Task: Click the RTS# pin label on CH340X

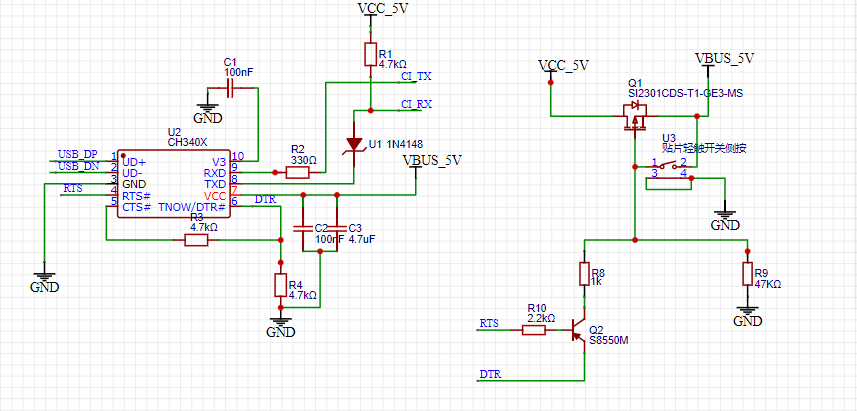Action: click(136, 196)
